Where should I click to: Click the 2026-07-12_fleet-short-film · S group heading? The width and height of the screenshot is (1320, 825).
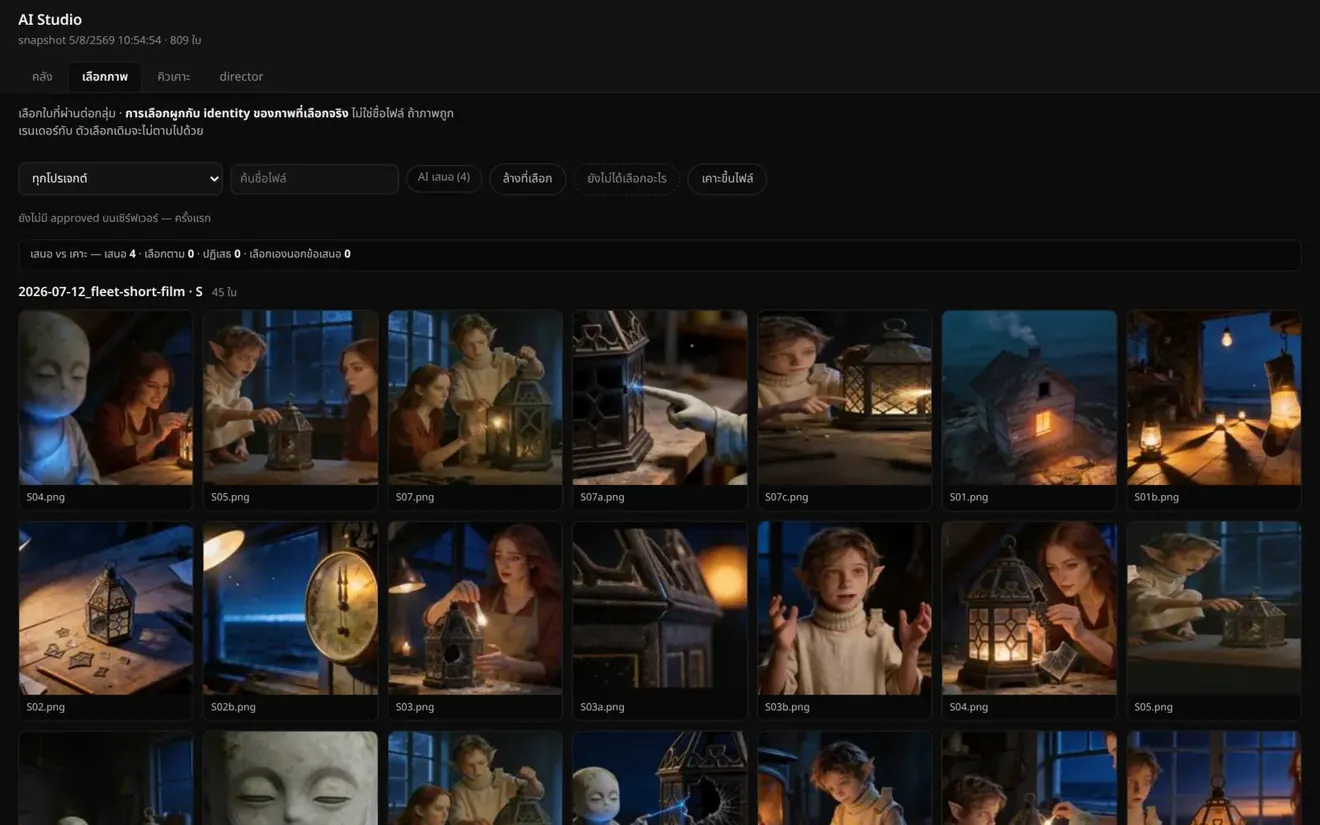point(110,291)
